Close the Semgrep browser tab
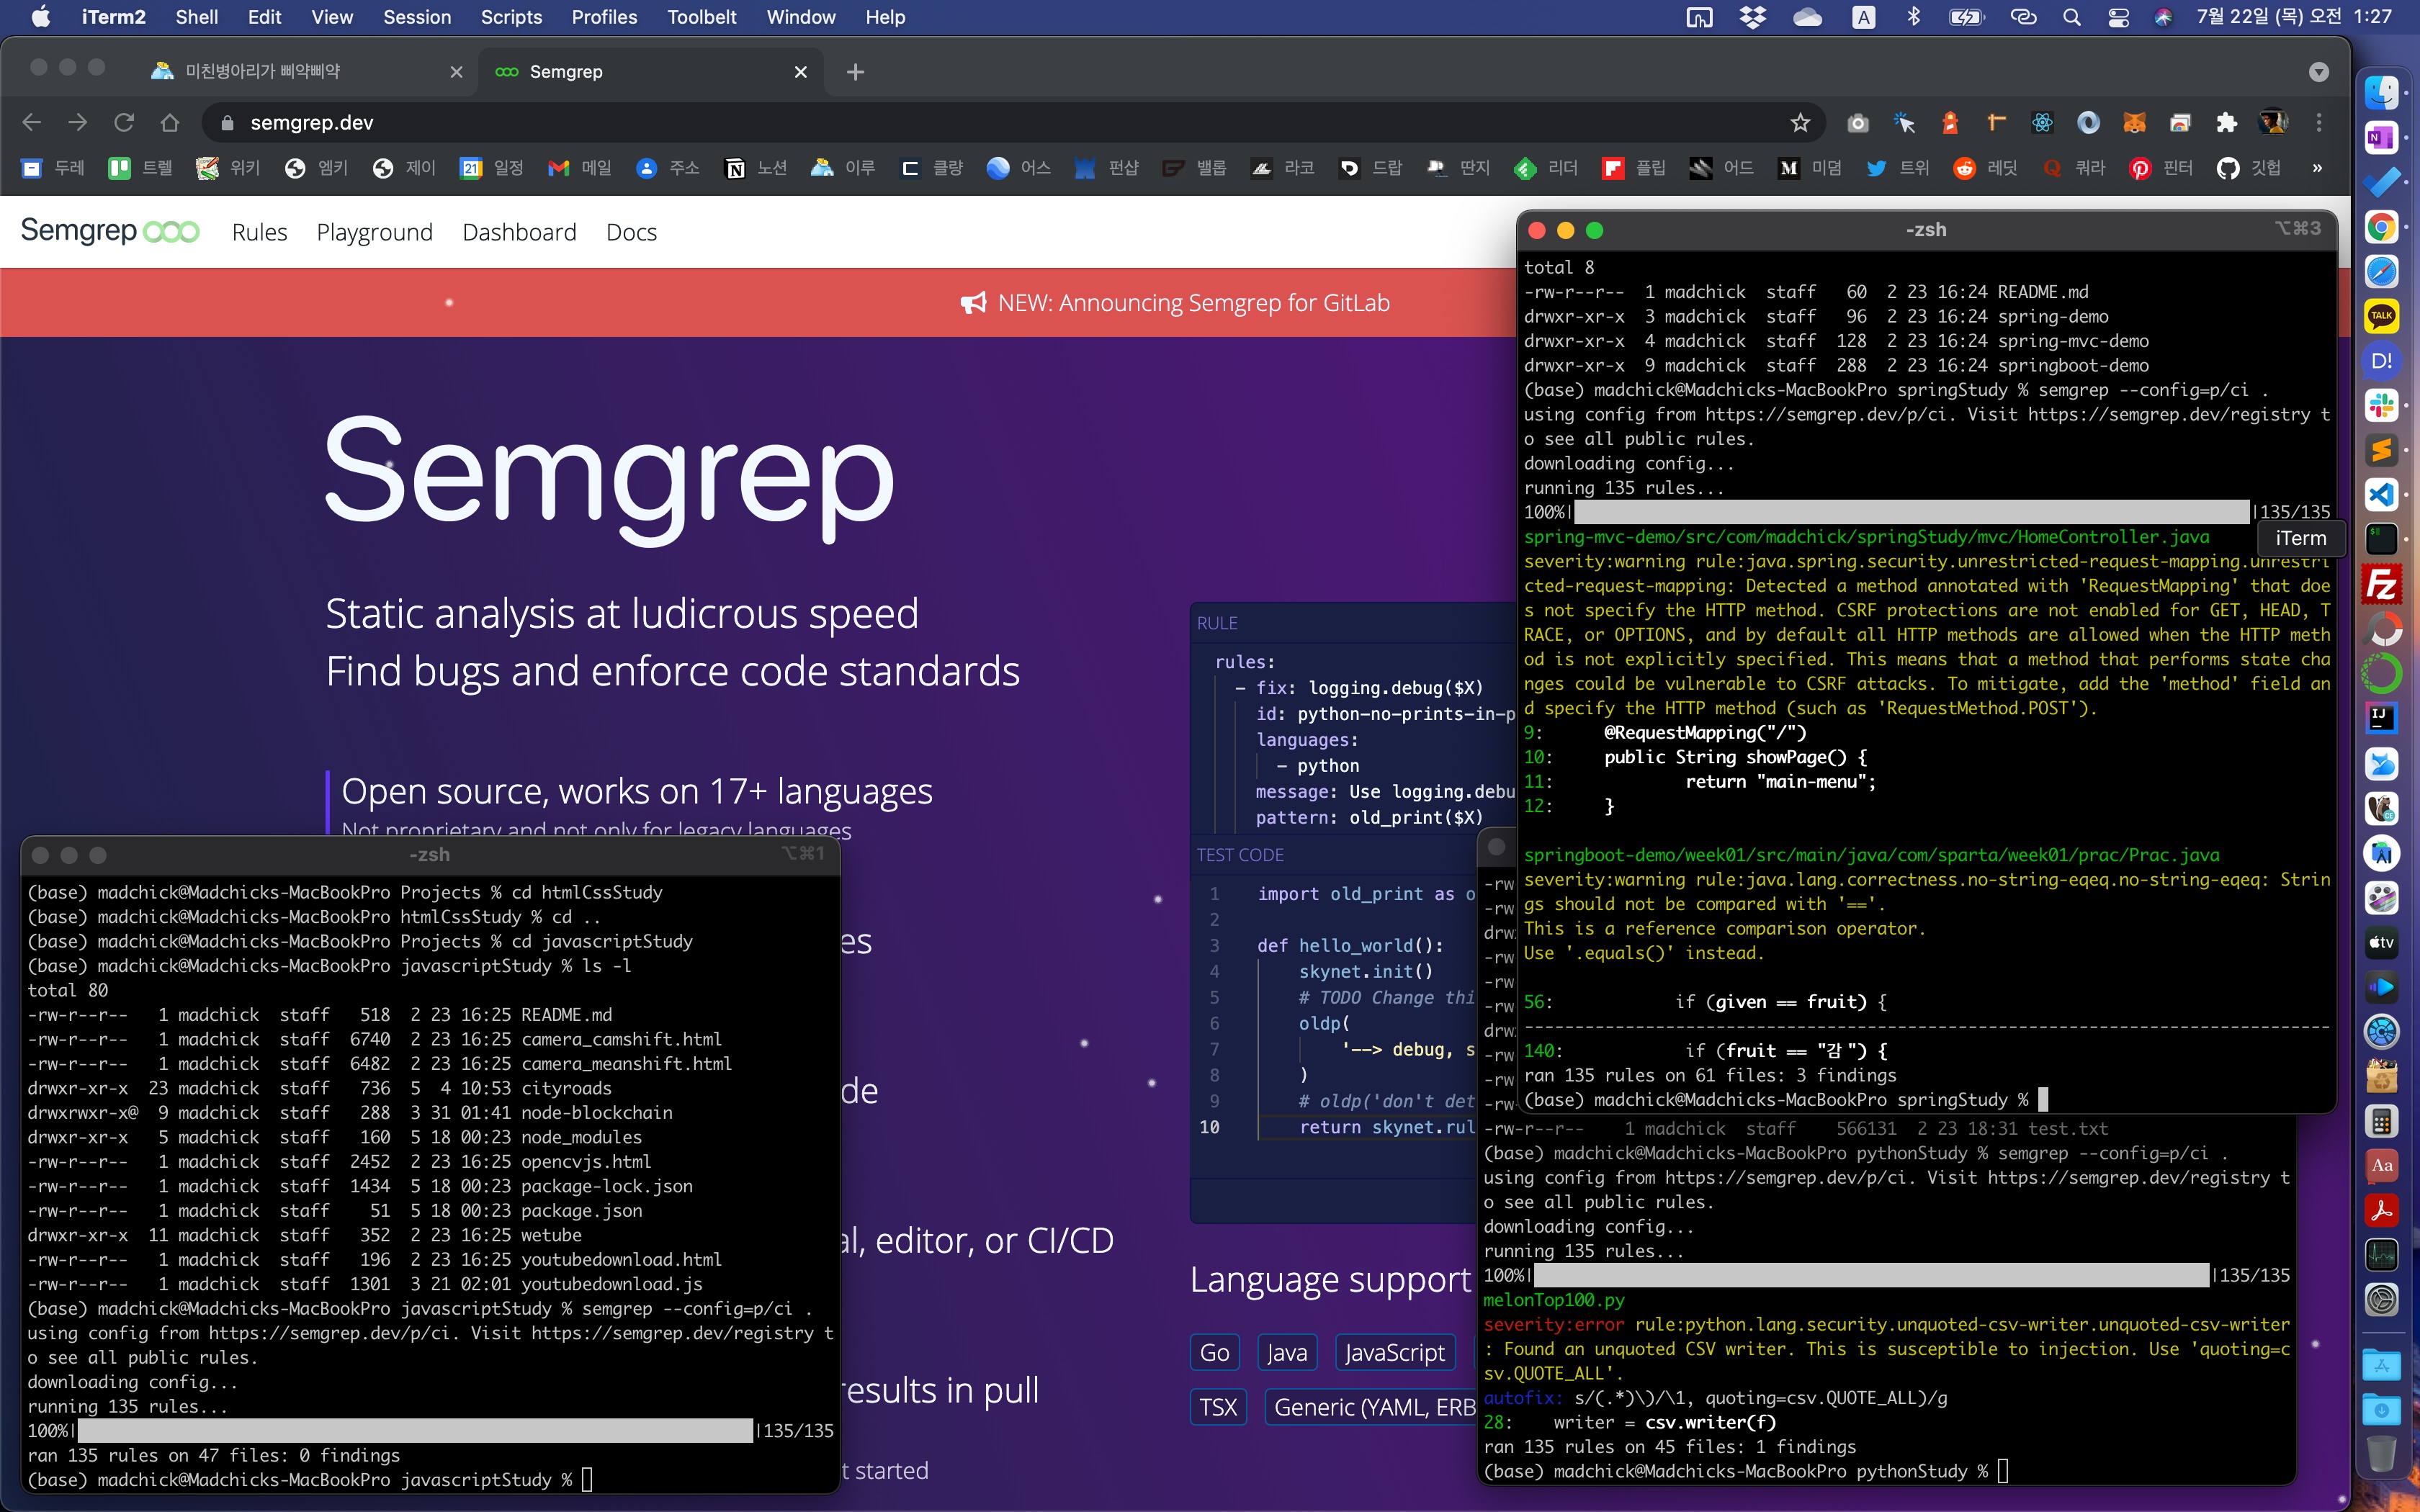 click(800, 72)
